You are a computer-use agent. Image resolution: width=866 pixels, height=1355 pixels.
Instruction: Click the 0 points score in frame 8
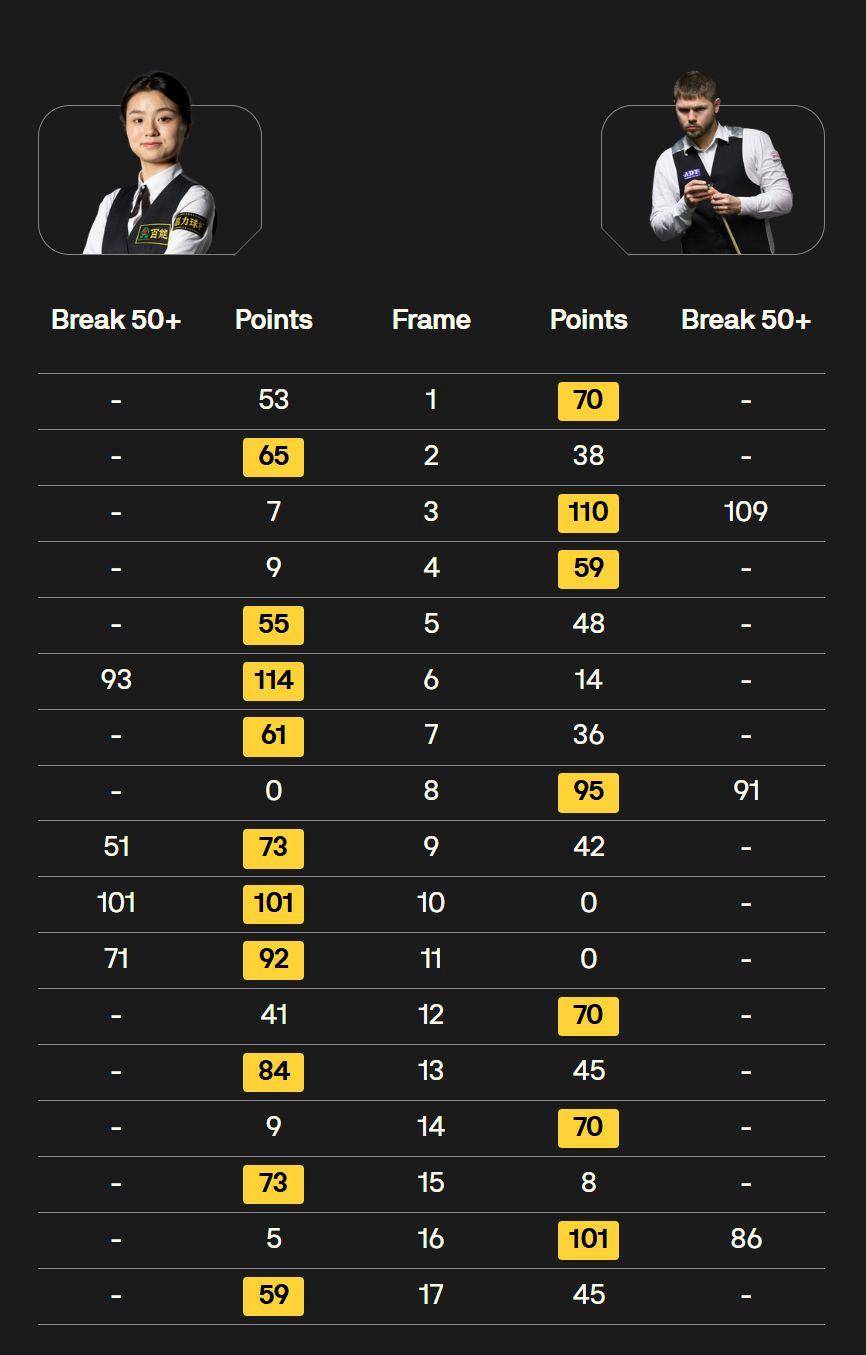click(273, 791)
